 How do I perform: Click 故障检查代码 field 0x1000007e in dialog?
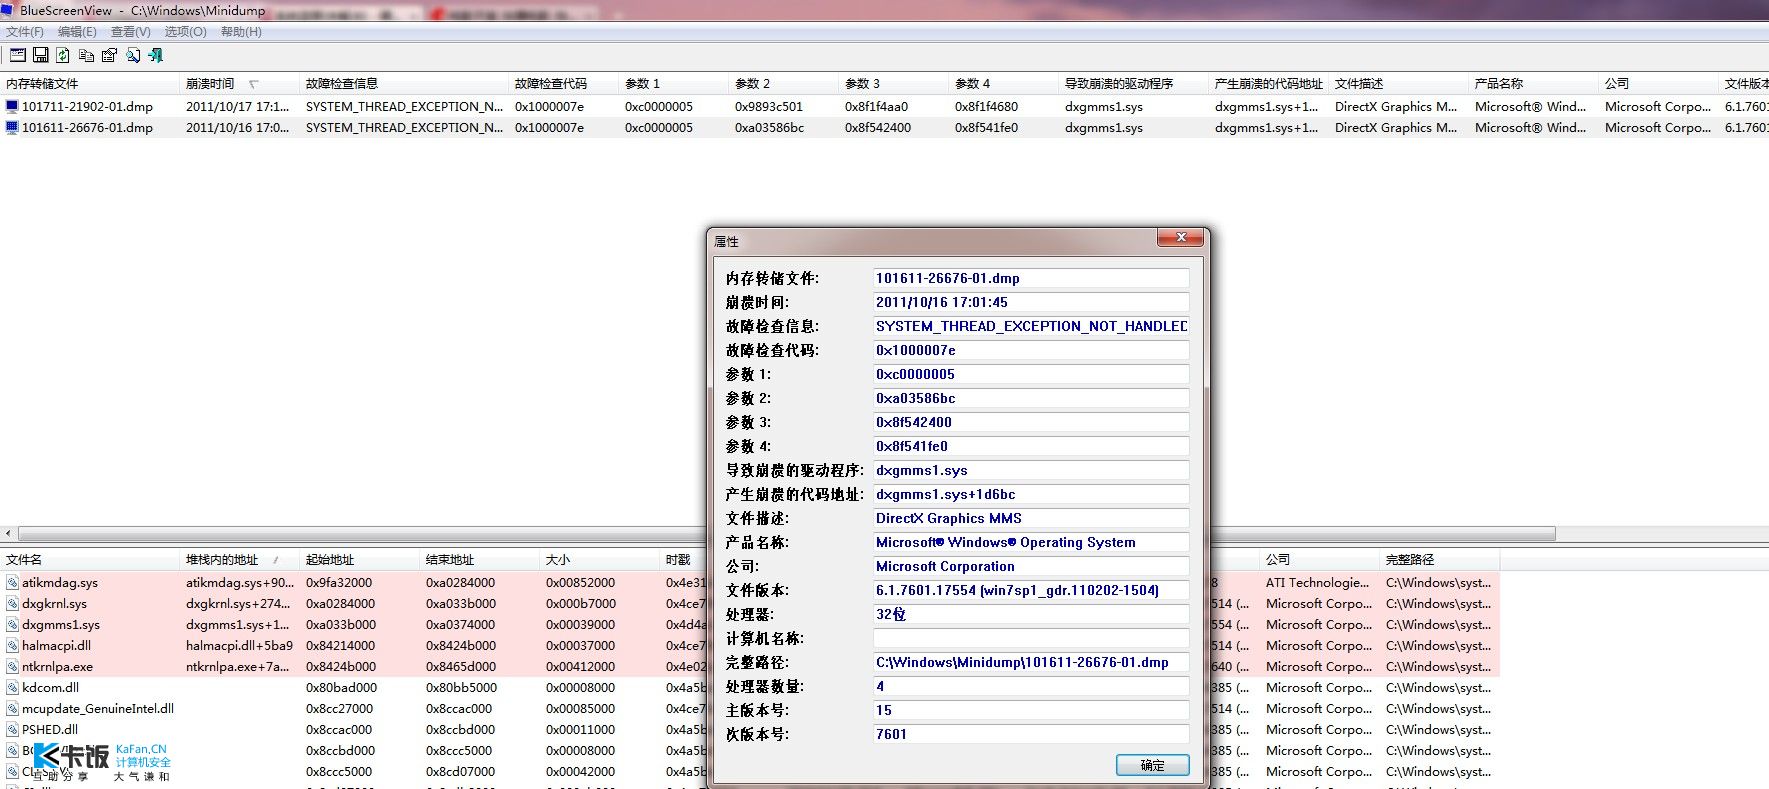coord(1031,350)
